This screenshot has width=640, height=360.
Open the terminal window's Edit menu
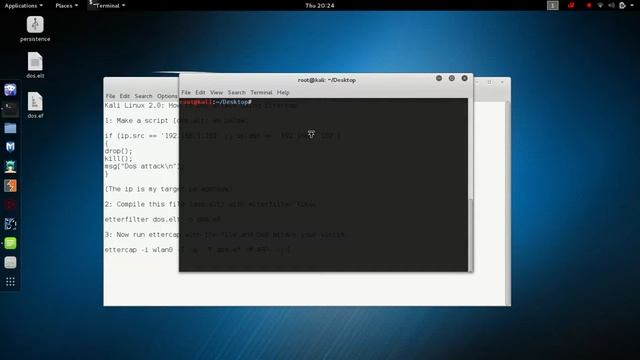(200, 93)
